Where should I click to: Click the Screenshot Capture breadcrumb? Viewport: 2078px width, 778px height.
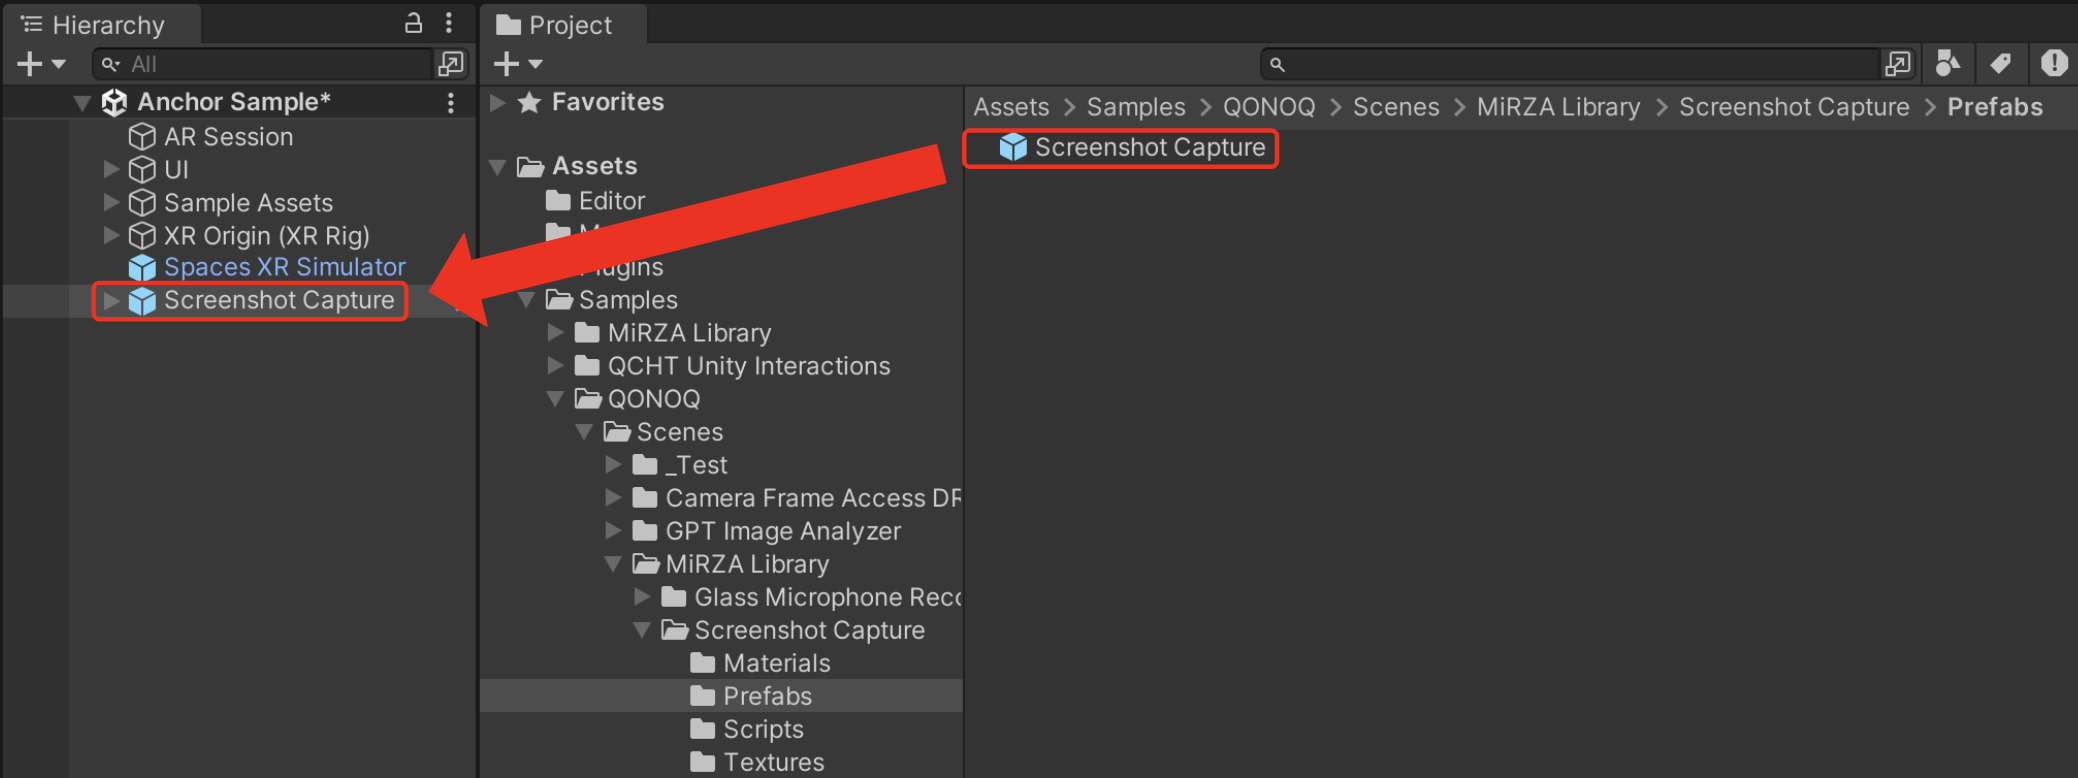(1794, 107)
